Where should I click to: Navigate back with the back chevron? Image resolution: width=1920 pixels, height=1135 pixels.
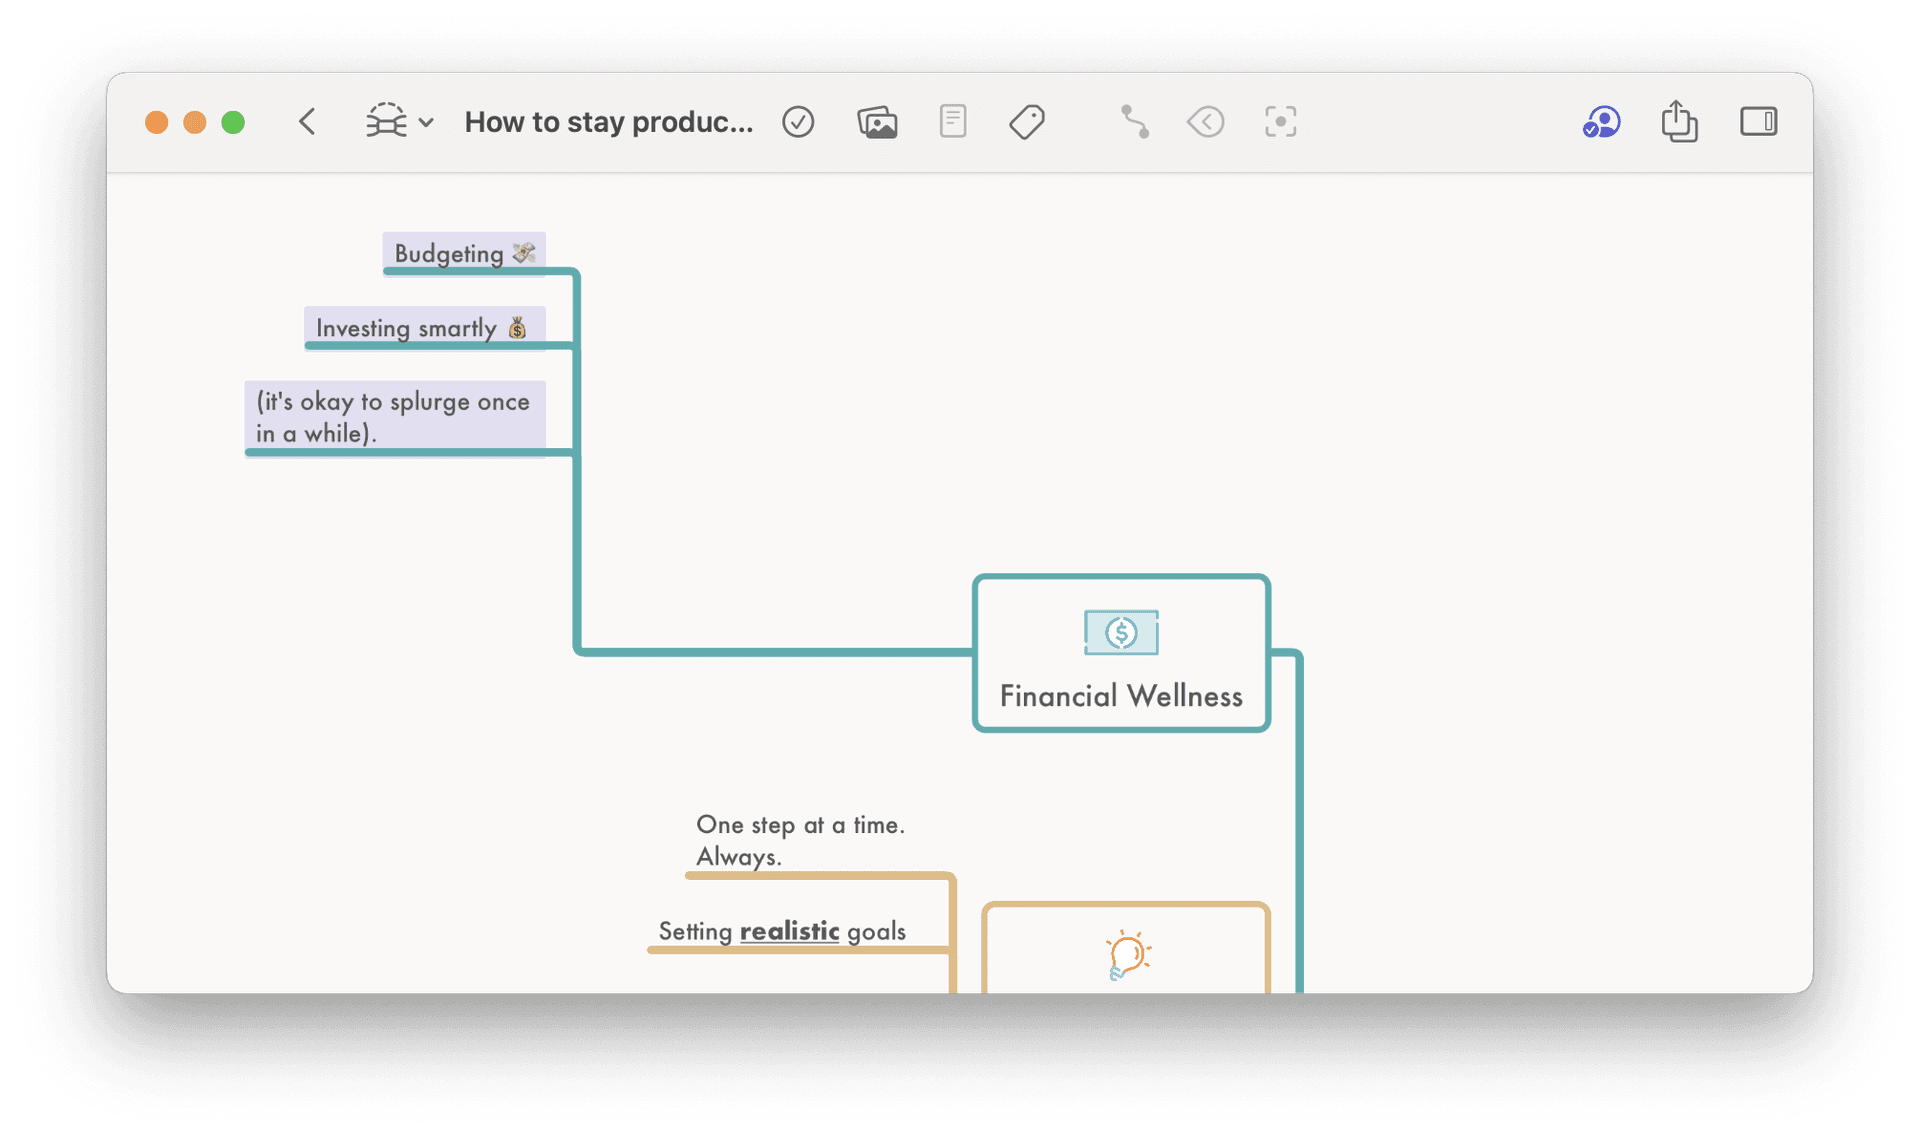(307, 121)
